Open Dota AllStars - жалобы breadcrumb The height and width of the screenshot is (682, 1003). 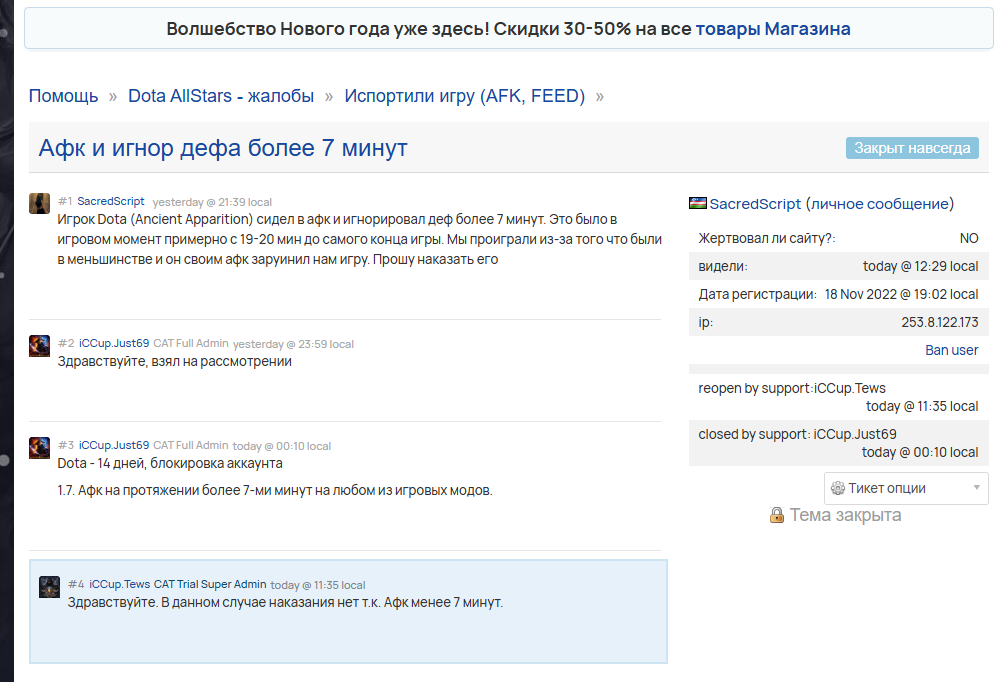(221, 96)
